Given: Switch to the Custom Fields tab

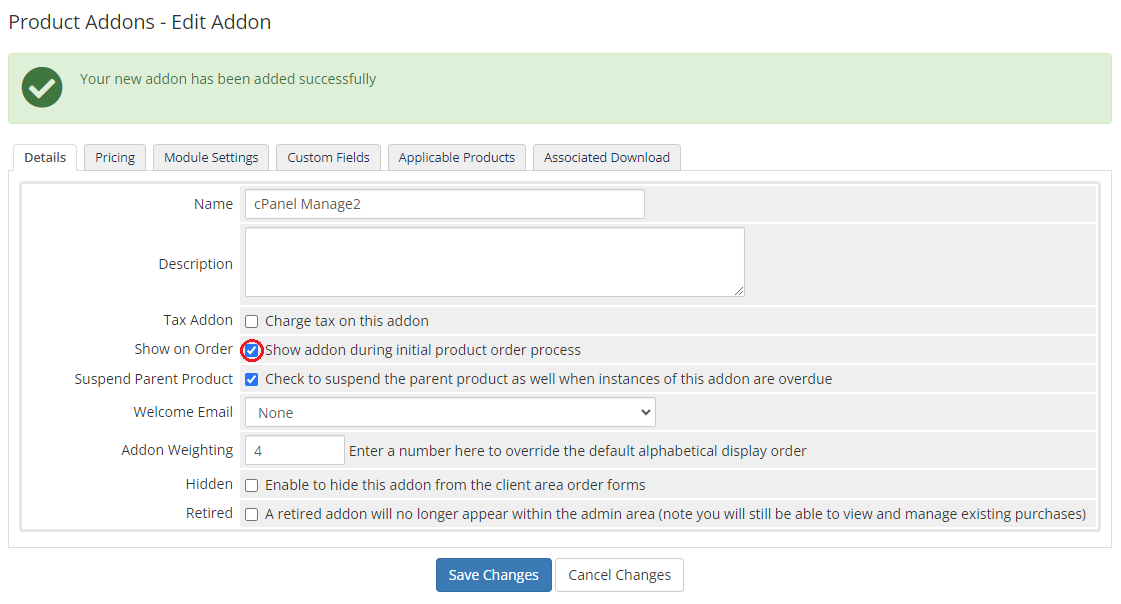Looking at the screenshot, I should (328, 157).
